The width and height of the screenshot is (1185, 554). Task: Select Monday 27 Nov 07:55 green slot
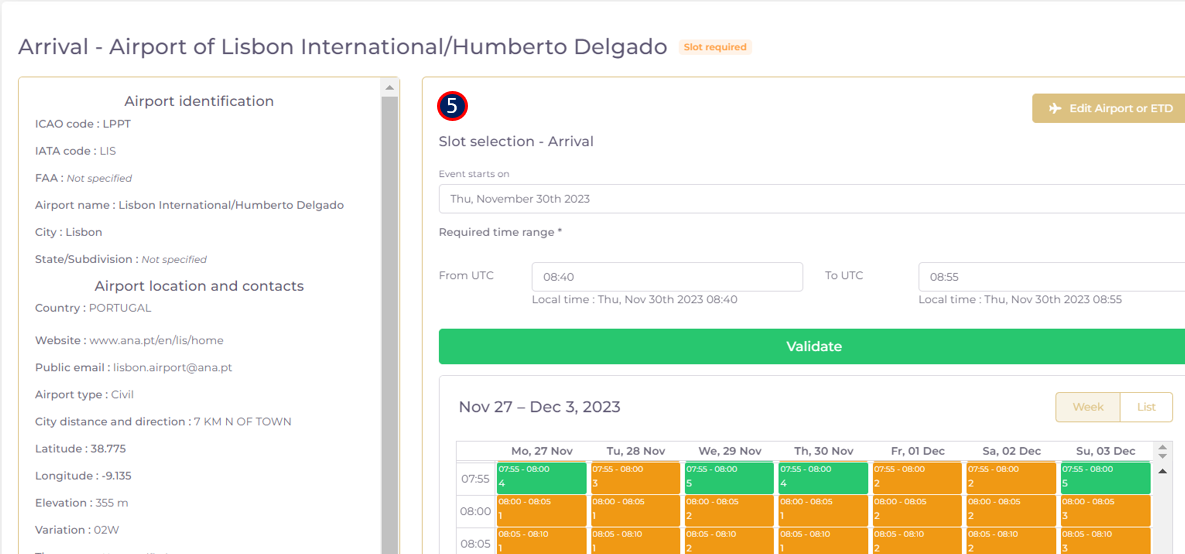pos(541,477)
